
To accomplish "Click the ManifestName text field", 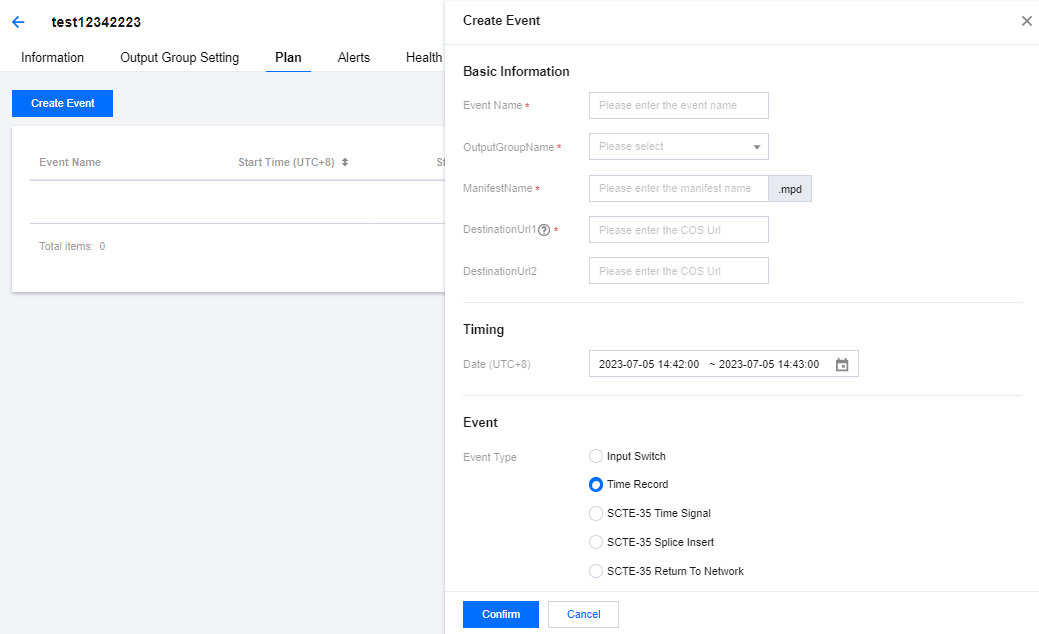I will click(678, 189).
